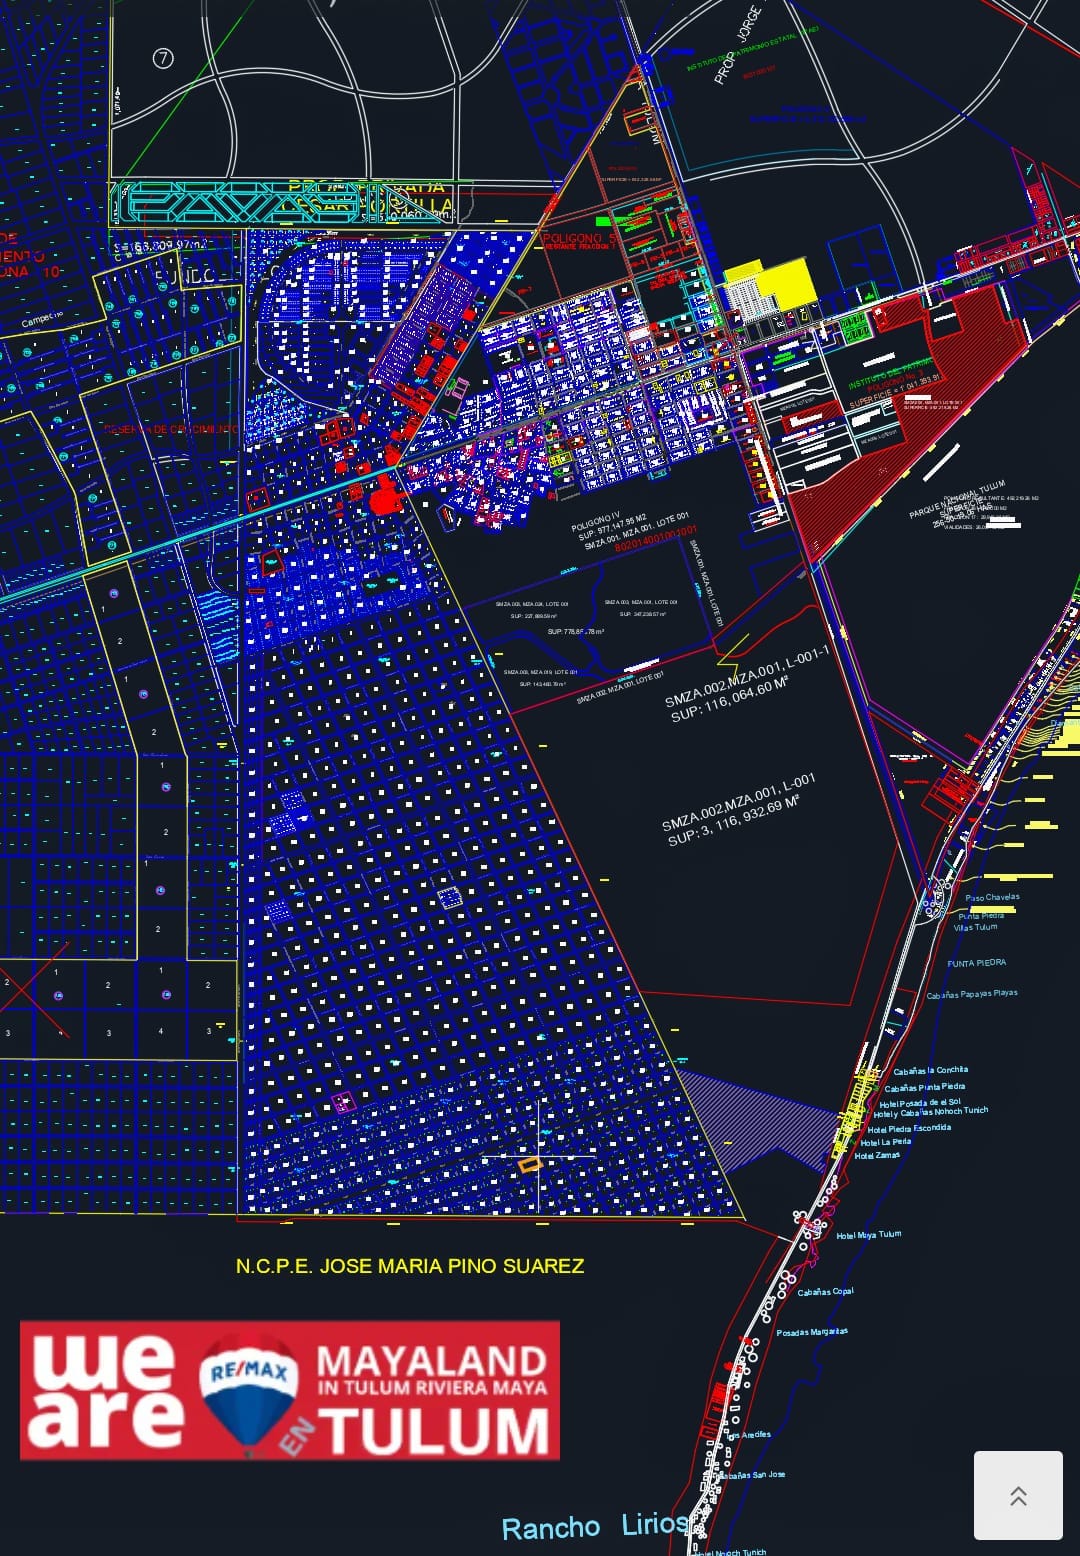The width and height of the screenshot is (1080, 1556).
Task: Select the 'Rancho Lirios' label
Action: coord(594,1526)
